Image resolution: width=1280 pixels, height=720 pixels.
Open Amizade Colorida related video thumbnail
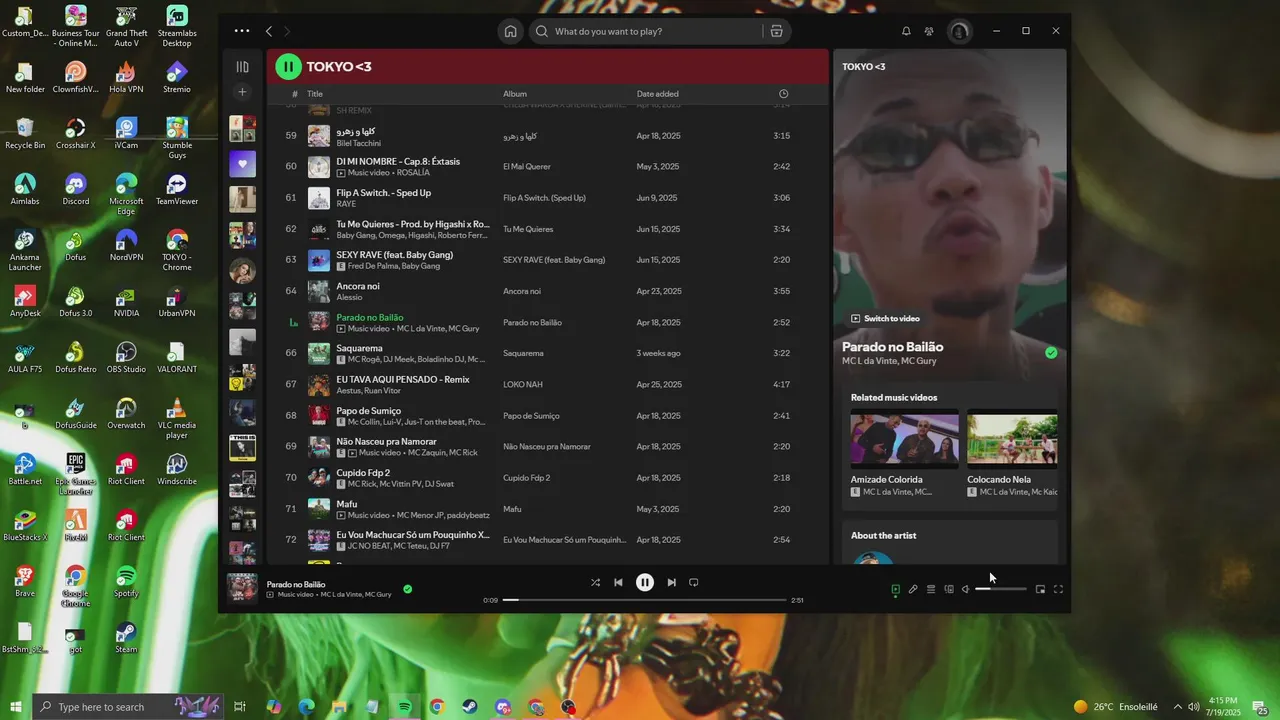click(x=904, y=437)
